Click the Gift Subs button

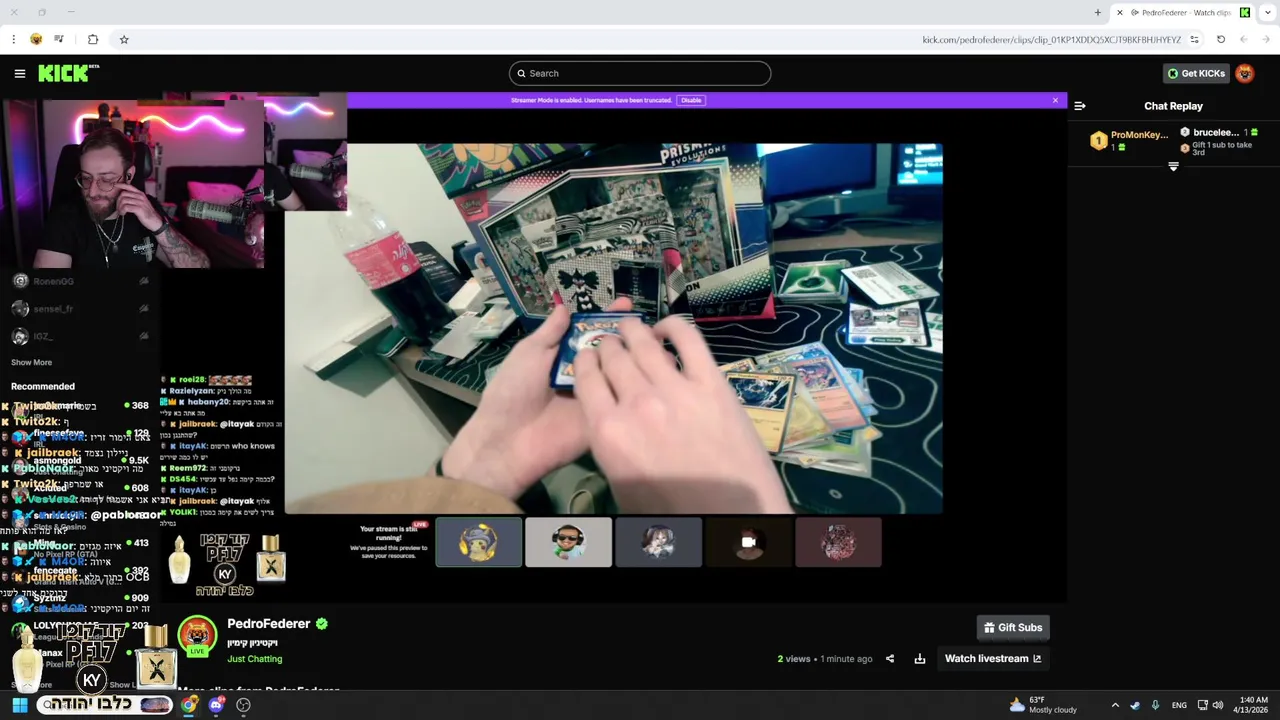(x=1013, y=628)
